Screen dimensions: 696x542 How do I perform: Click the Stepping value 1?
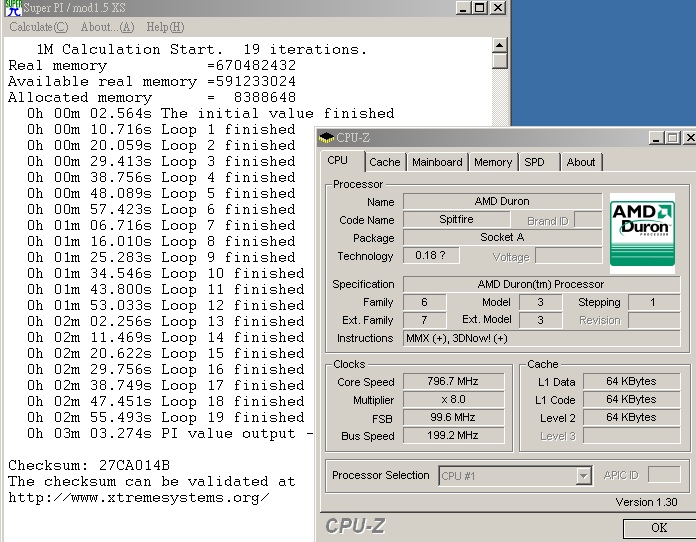(x=653, y=302)
